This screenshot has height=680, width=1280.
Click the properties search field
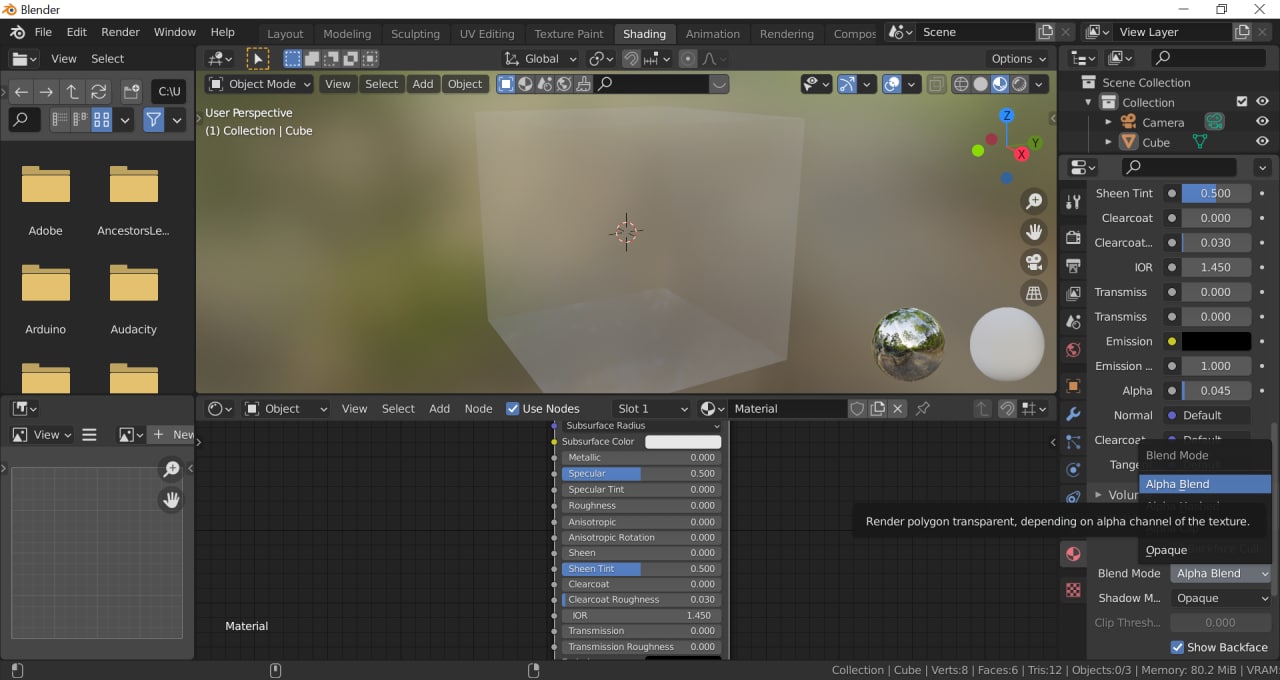1178,167
